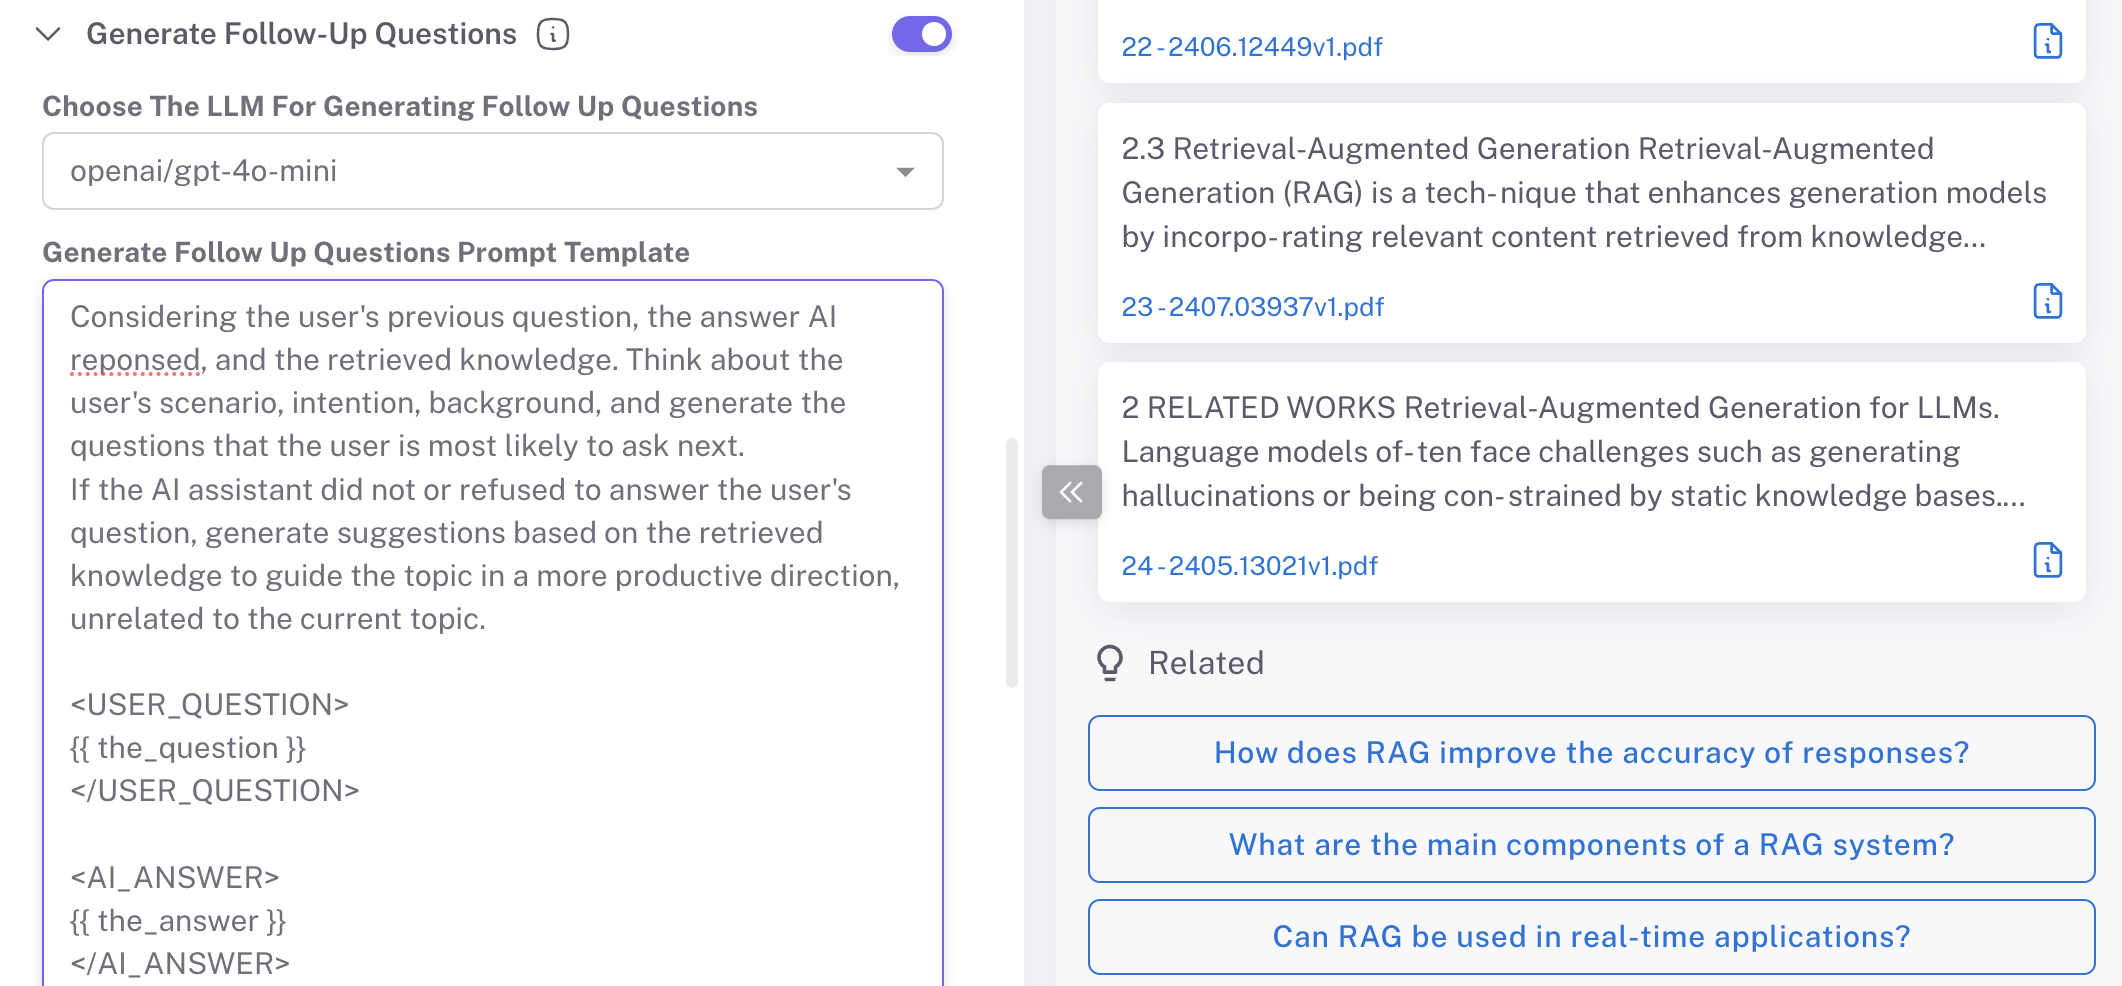The image size is (2122, 986).
Task: Click the 2.3 Retrieval-Augmented Generation source card
Action: pos(1584,193)
